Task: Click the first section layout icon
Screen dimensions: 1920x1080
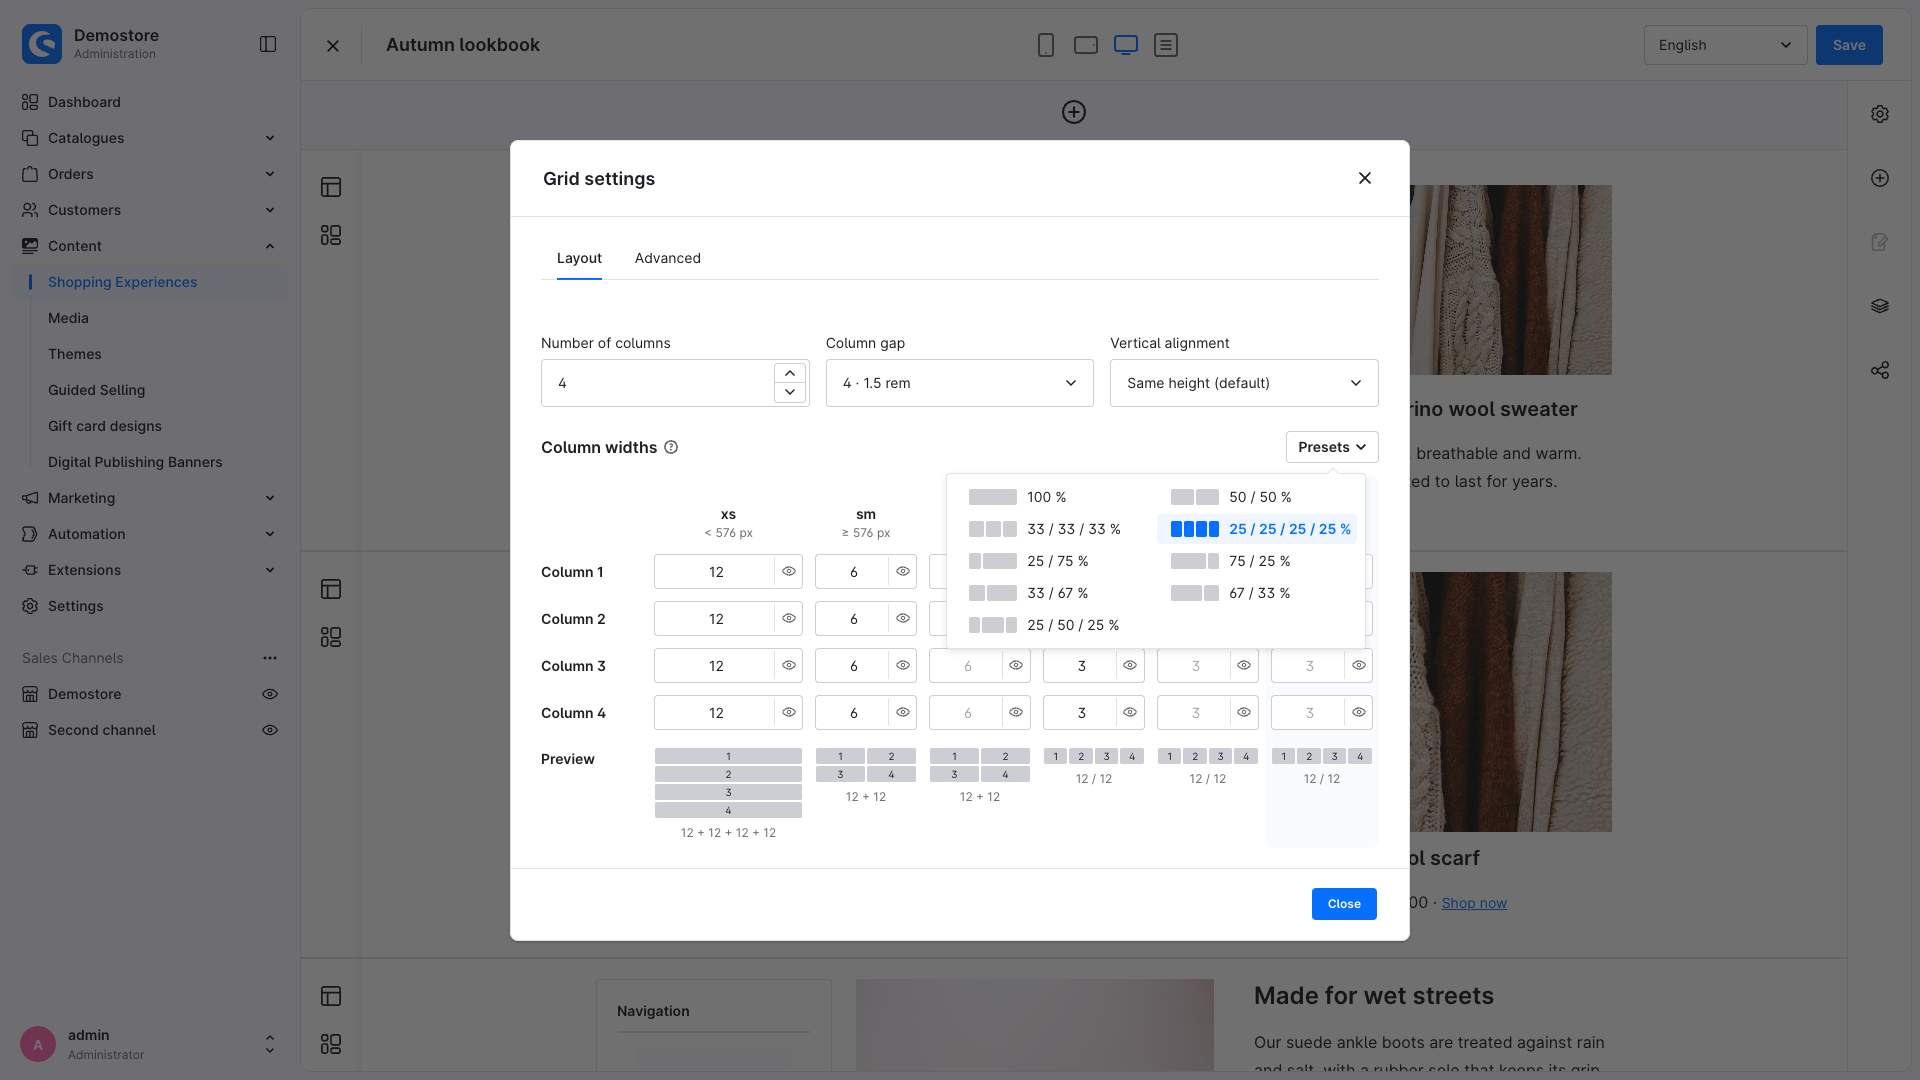Action: tap(331, 187)
